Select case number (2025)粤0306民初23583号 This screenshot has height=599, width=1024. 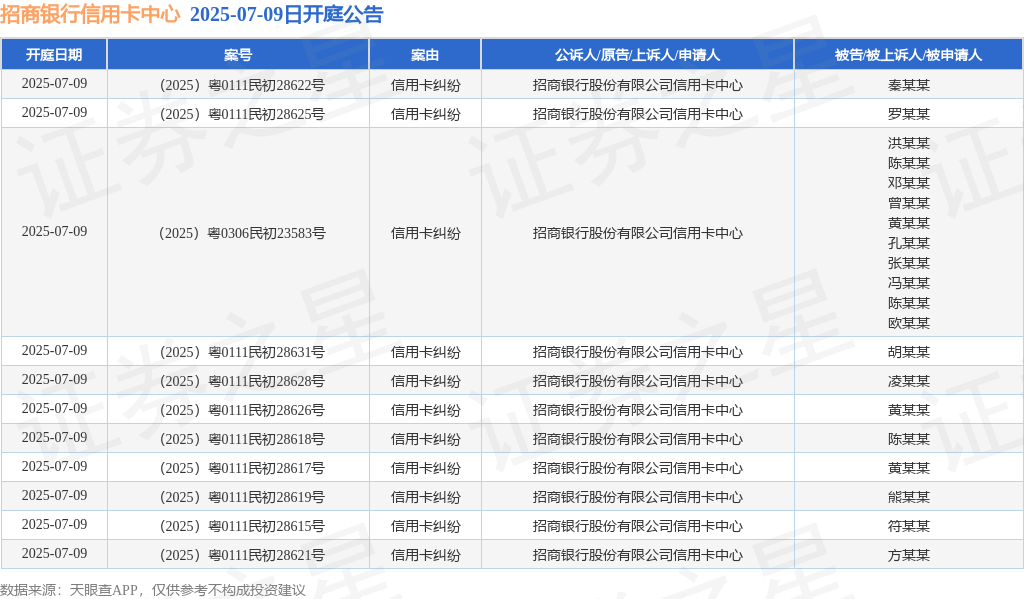(x=242, y=233)
